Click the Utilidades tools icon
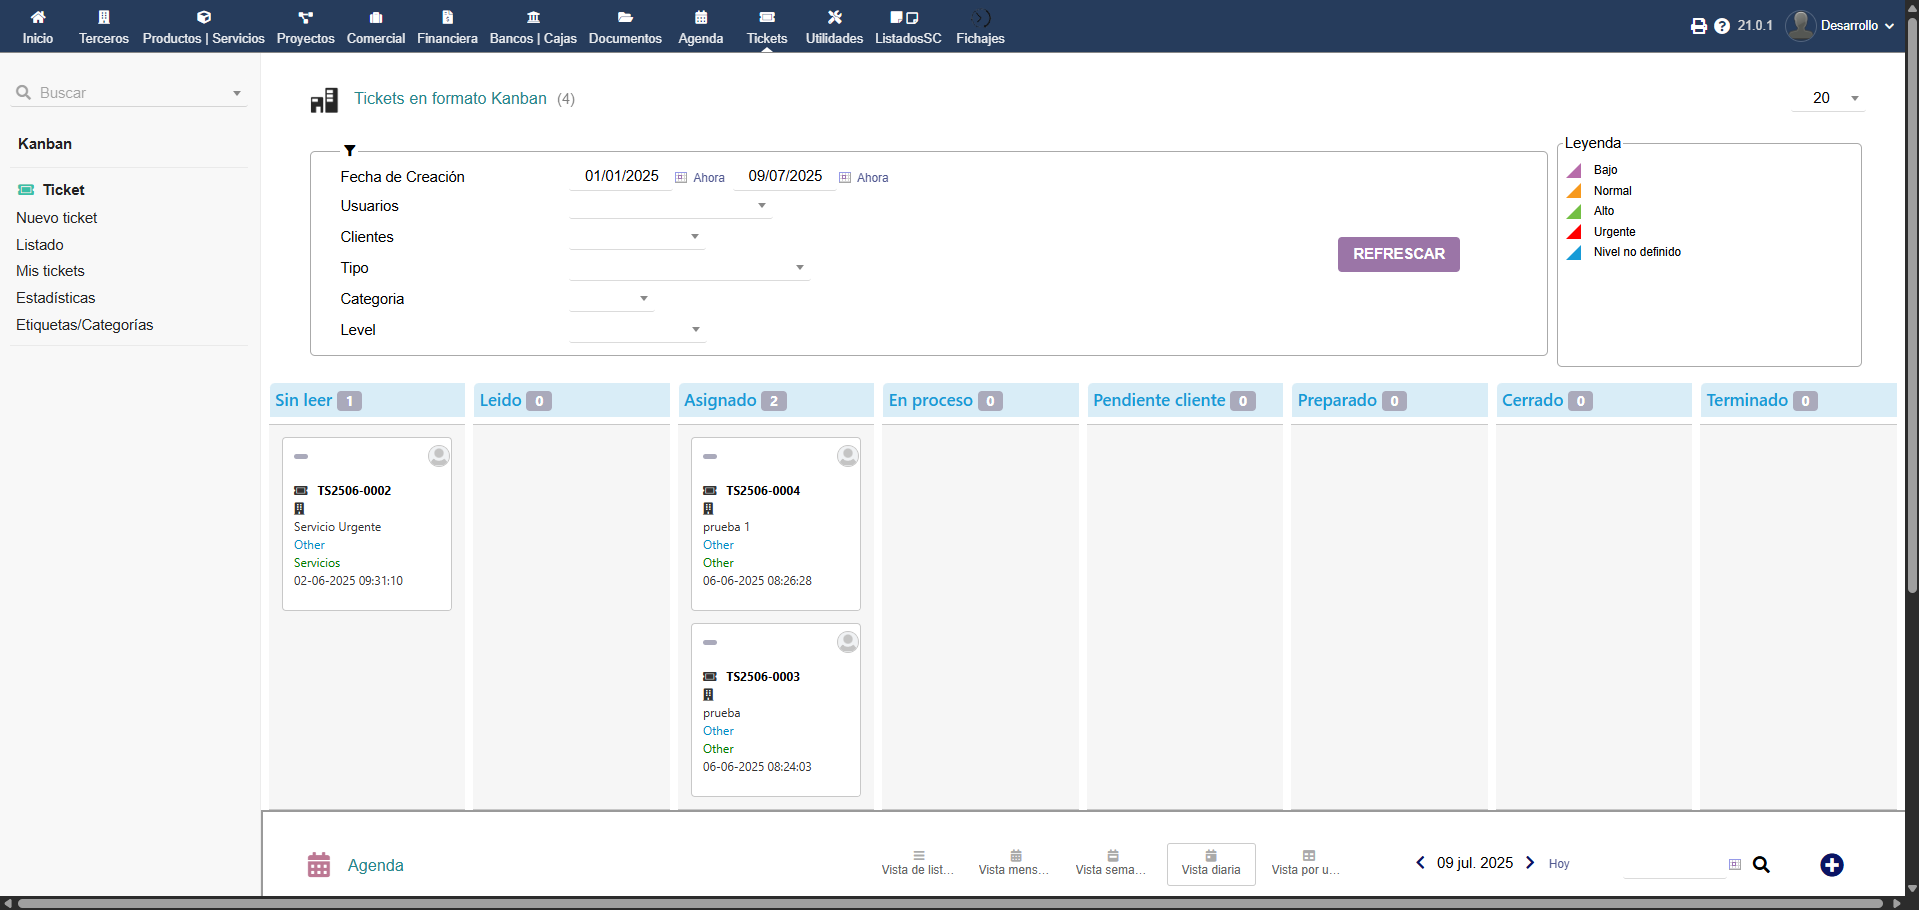This screenshot has height=910, width=1919. pyautogui.click(x=835, y=17)
